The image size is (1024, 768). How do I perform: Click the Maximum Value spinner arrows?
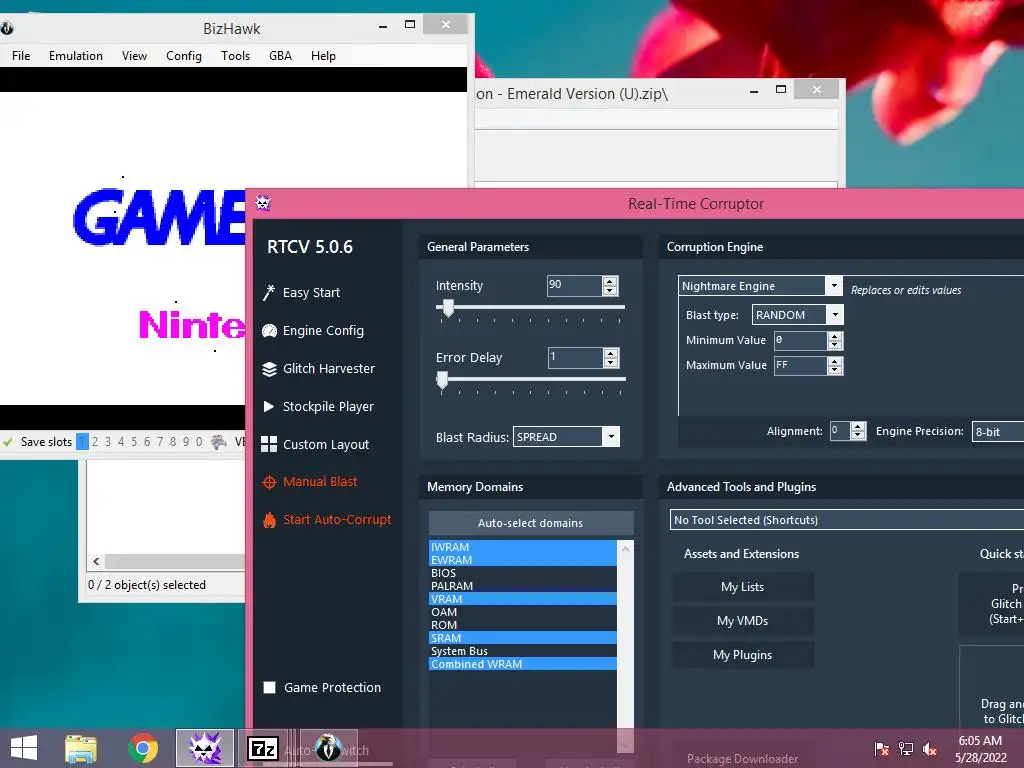click(x=835, y=365)
